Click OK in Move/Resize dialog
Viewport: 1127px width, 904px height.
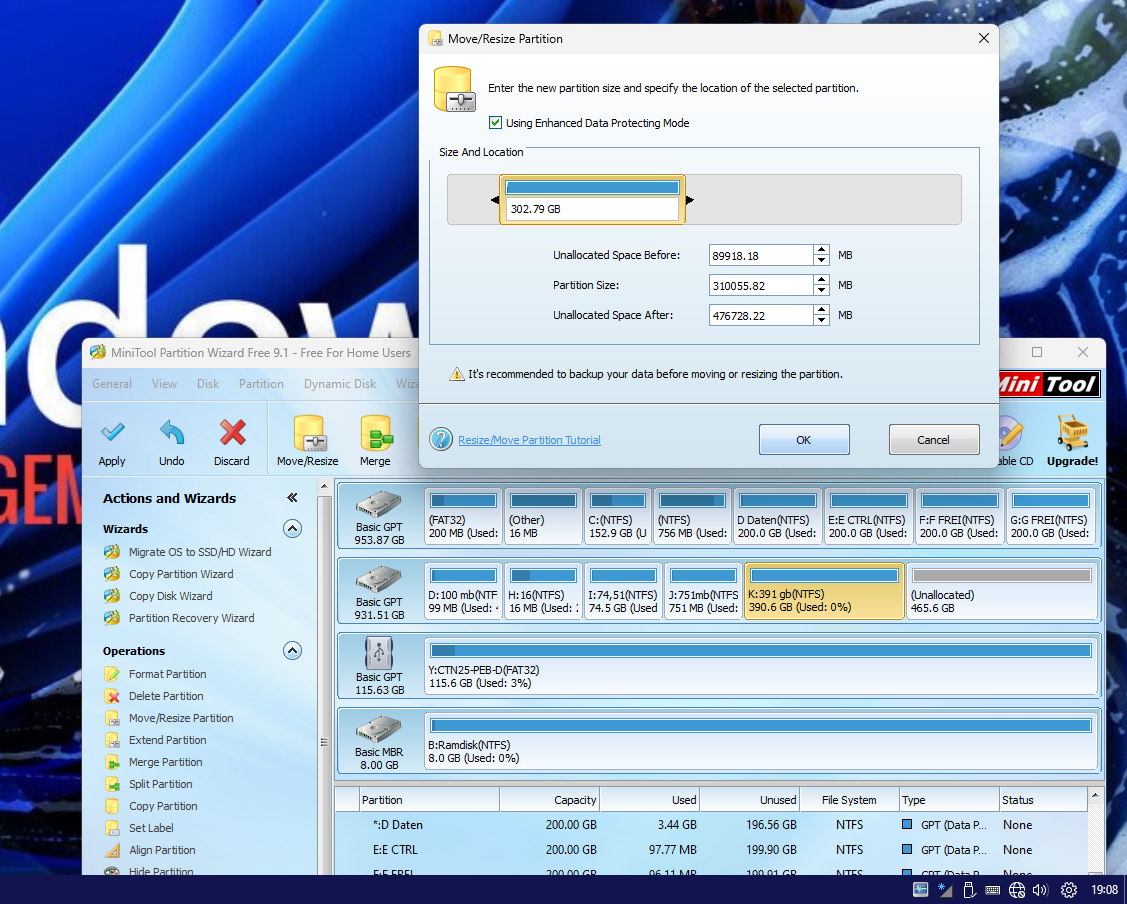(804, 439)
